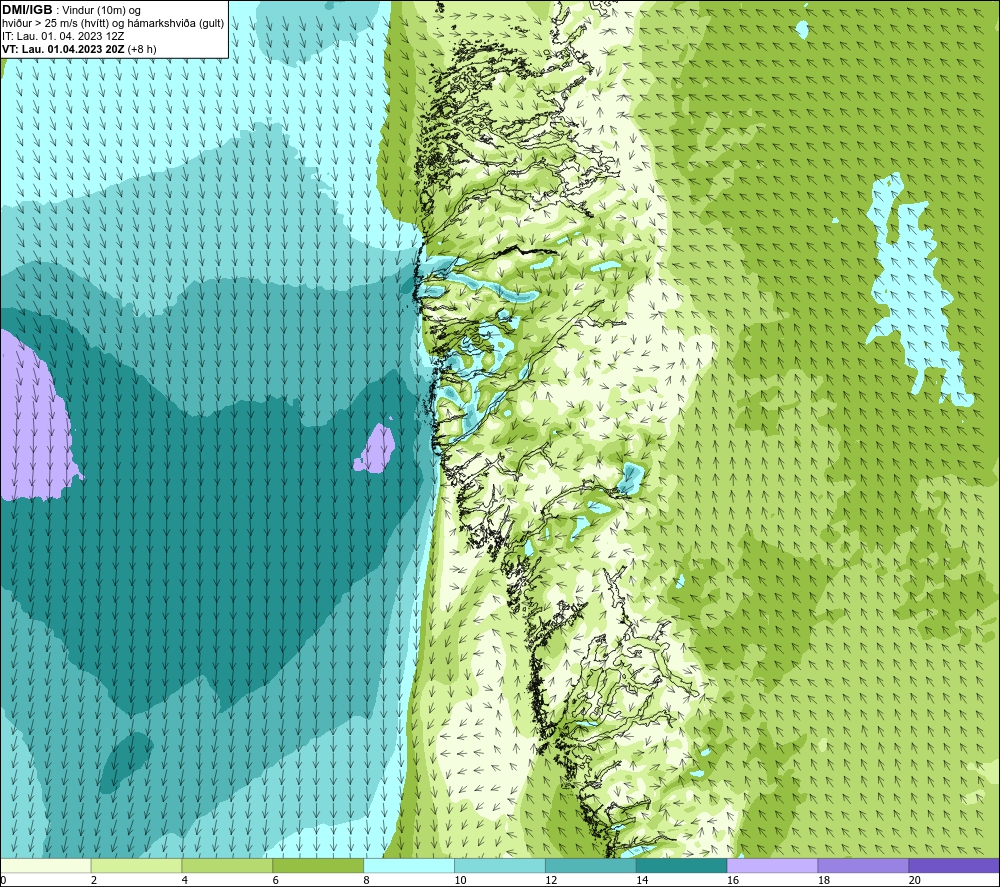
Task: Click the DMI/IGB title text
Action: pyautogui.click(x=27, y=10)
